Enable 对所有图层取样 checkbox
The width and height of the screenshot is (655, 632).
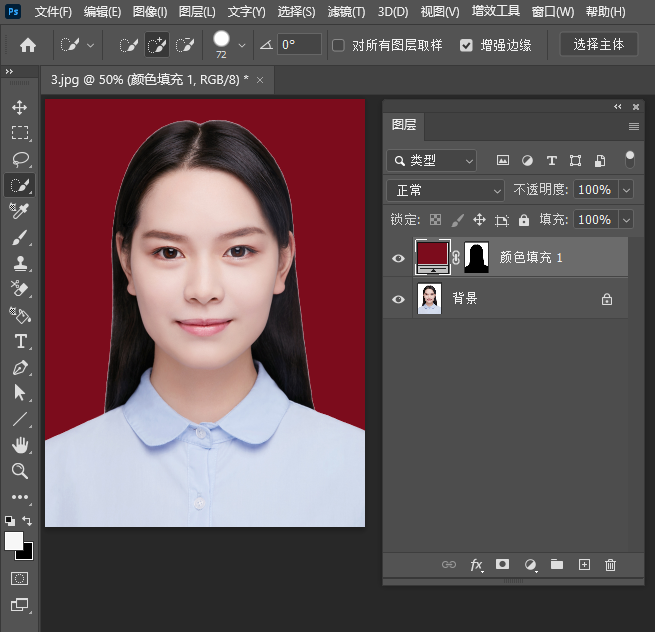tap(338, 45)
